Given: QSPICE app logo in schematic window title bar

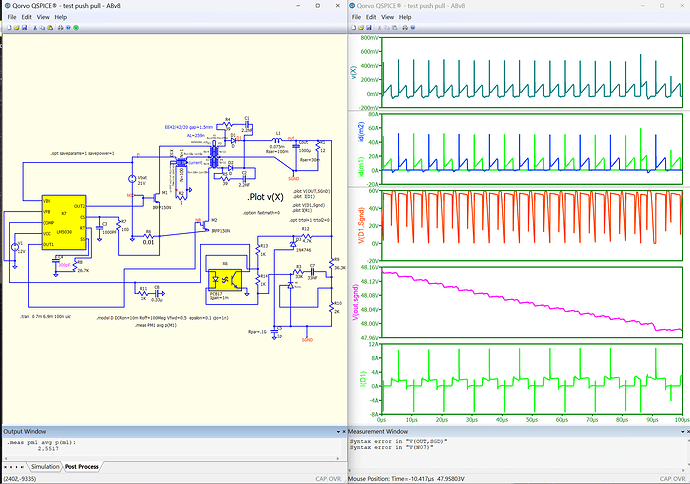Looking at the screenshot, I should tap(7, 6).
